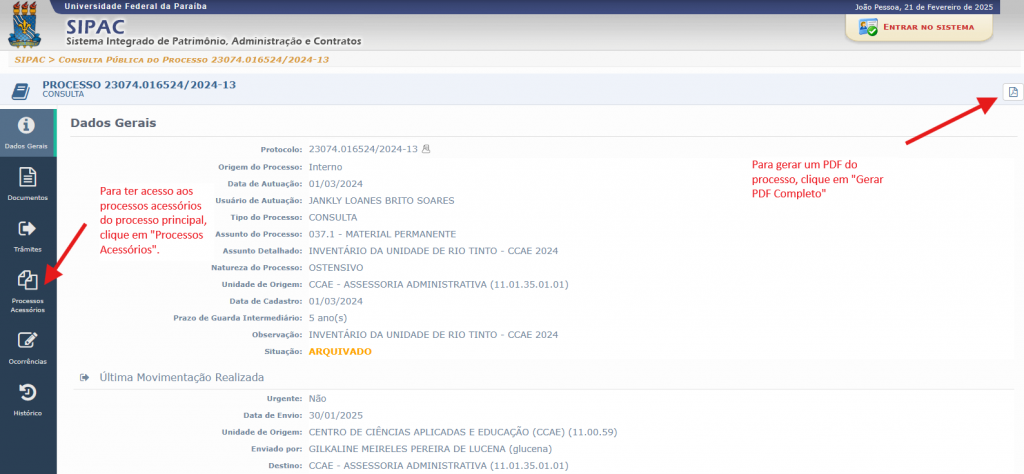Open Processos Acessórios in the sidebar
The image size is (1024, 474).
click(27, 290)
